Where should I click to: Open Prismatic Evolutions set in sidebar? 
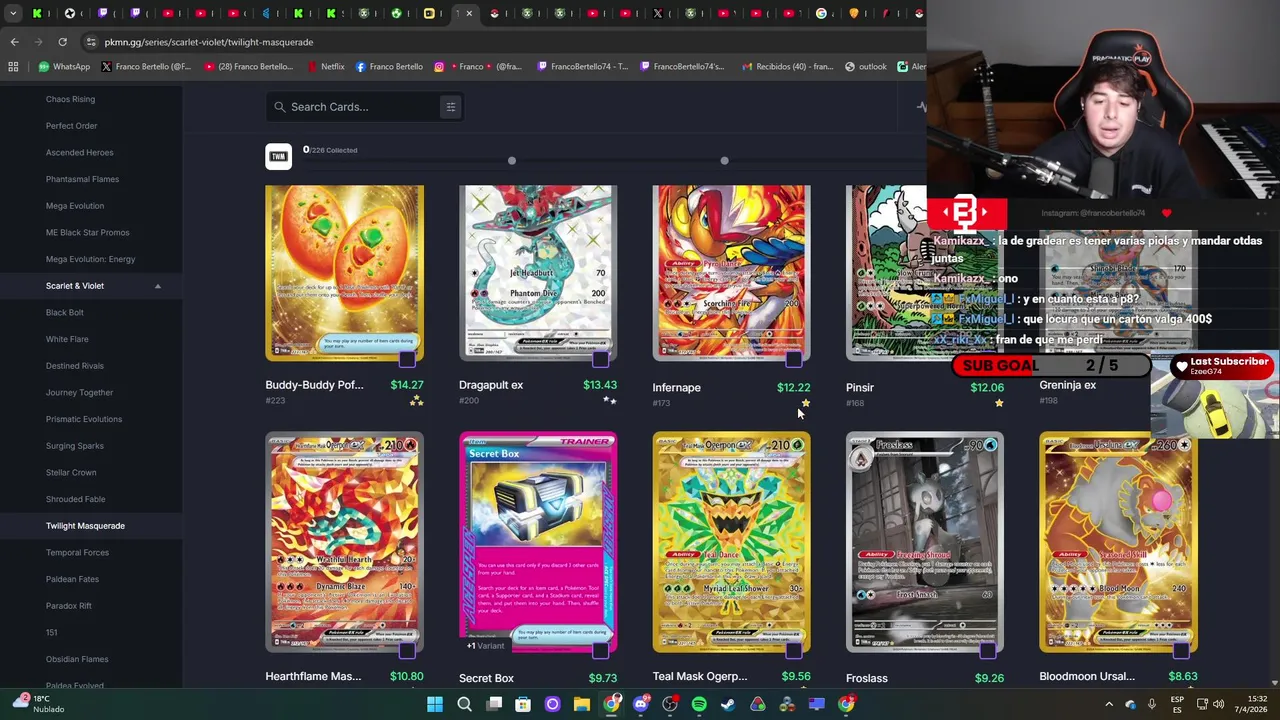pos(83,419)
